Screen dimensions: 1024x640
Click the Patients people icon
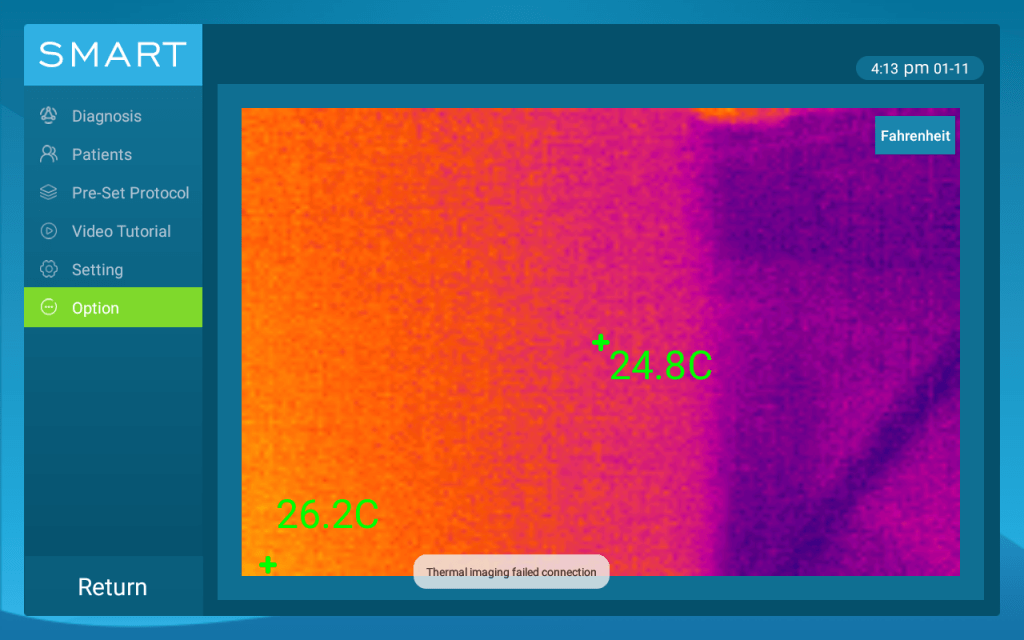pos(48,154)
